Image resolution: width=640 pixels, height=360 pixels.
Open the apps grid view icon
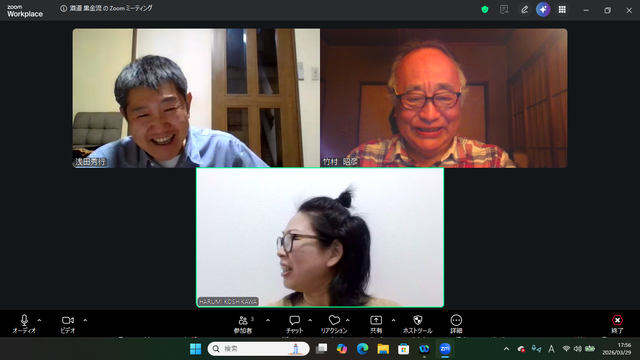point(562,9)
